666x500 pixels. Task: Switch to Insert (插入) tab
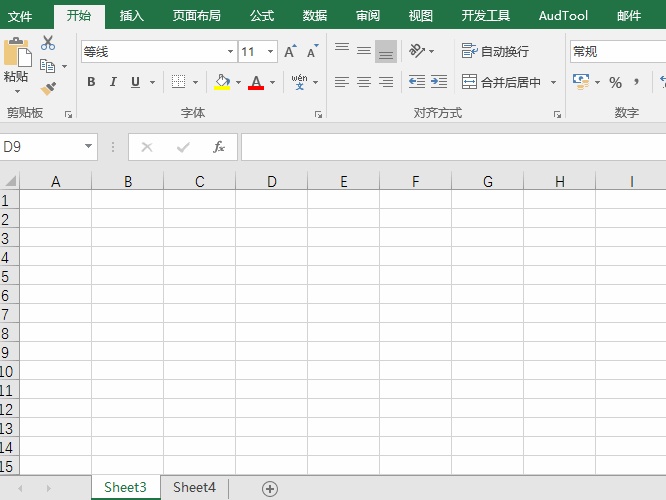coord(132,16)
